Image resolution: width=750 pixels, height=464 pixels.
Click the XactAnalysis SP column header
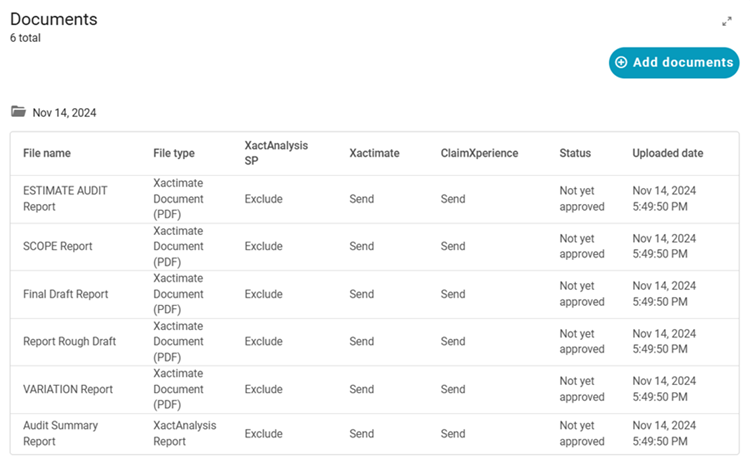[276, 153]
